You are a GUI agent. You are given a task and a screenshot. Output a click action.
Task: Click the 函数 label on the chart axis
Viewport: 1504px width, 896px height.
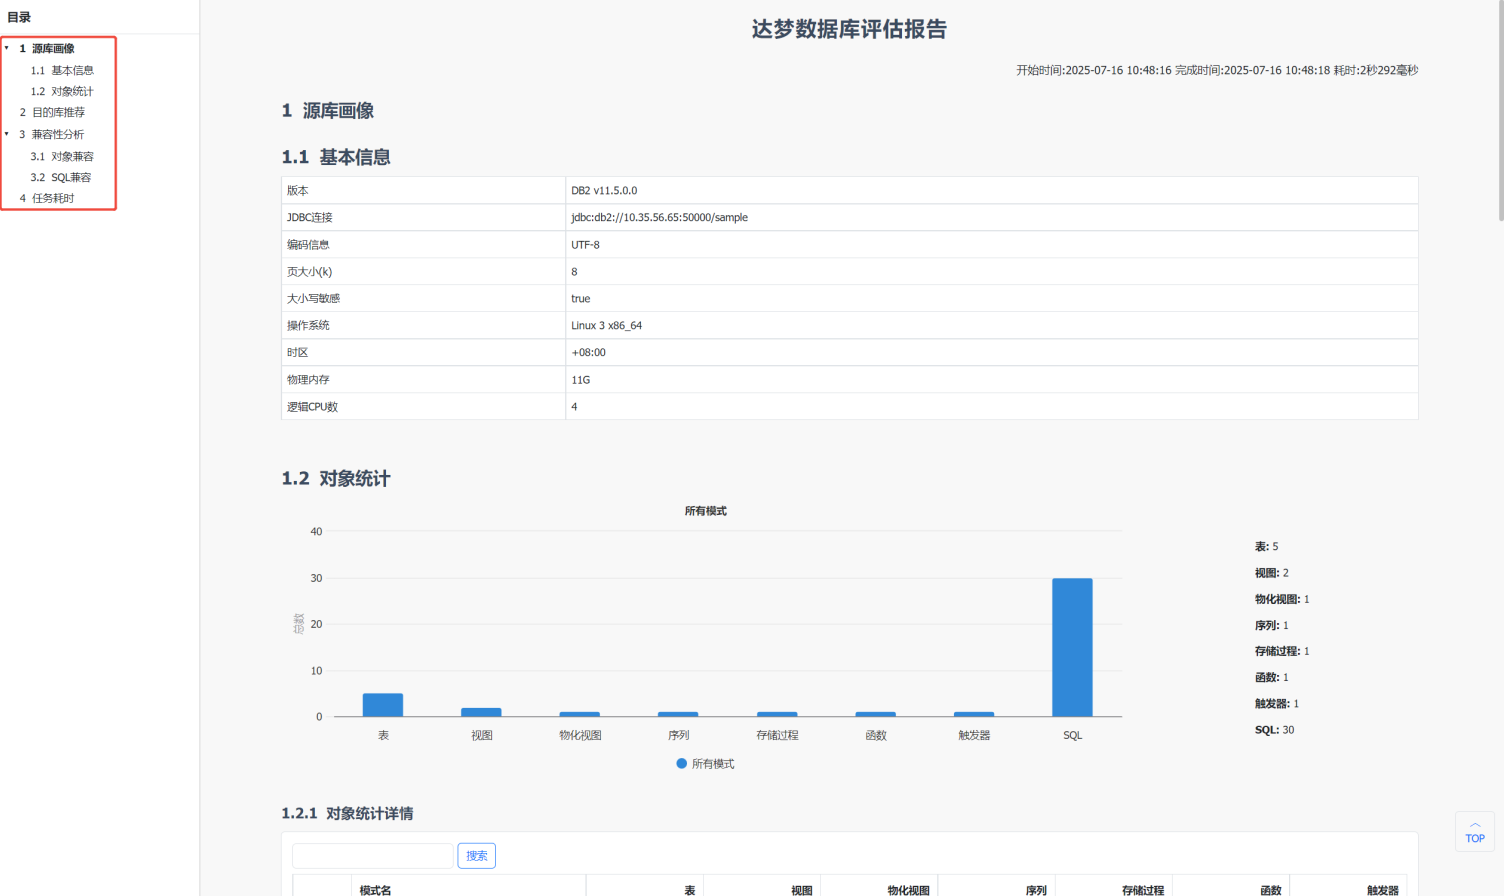click(x=876, y=735)
